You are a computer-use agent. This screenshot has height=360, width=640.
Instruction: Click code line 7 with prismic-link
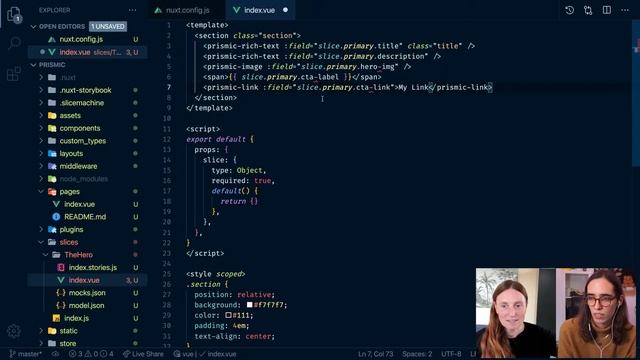(x=340, y=87)
